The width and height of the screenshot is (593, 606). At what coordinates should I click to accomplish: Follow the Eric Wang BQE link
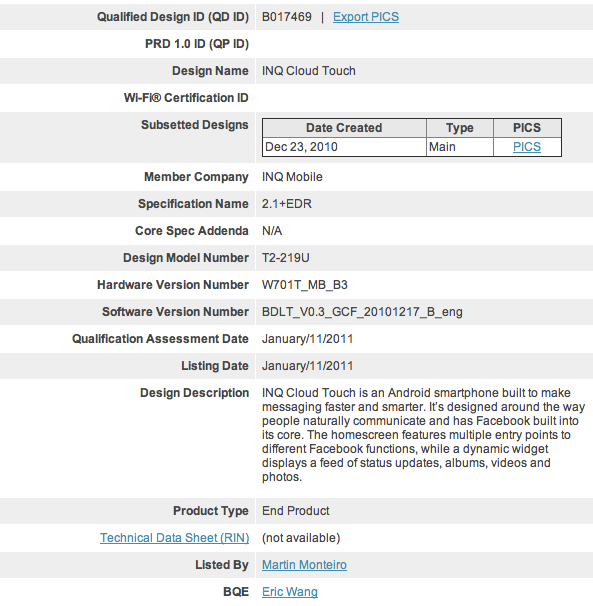290,592
